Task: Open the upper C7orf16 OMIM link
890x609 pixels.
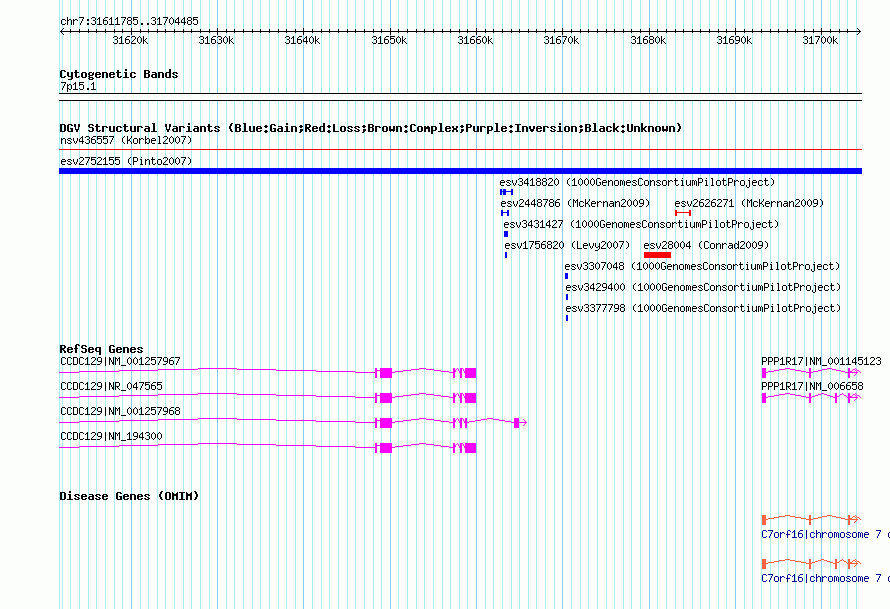Action: click(x=825, y=535)
